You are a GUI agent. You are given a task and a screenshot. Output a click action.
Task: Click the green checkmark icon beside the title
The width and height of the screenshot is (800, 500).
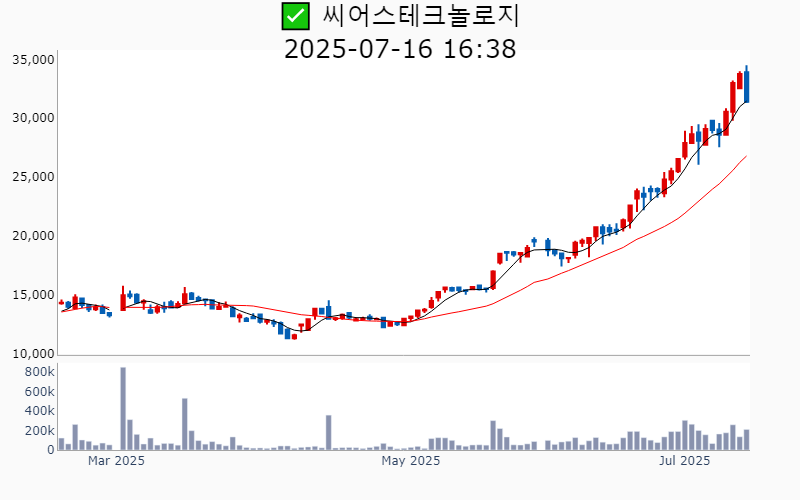click(x=295, y=16)
